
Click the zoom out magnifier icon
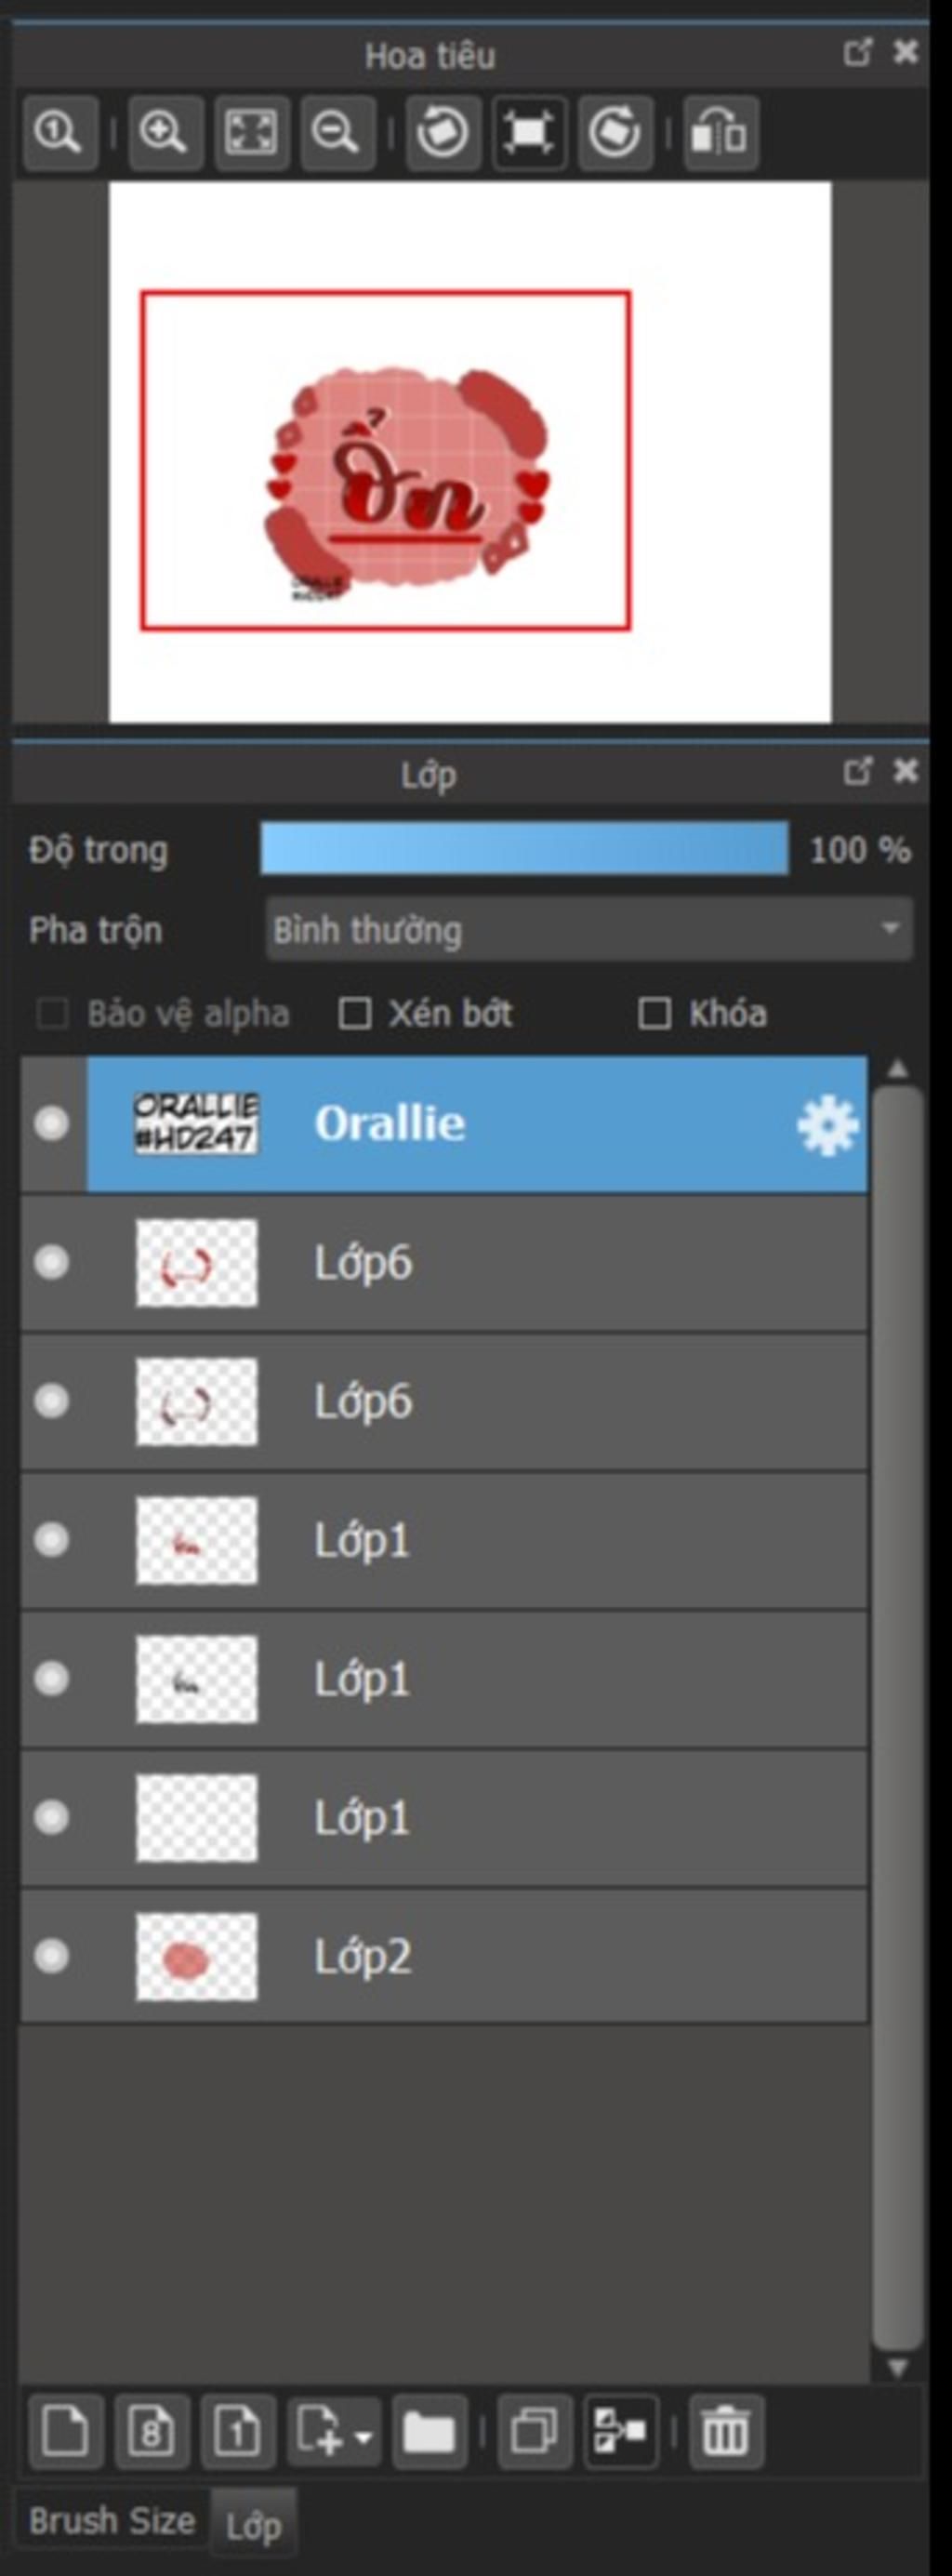(337, 132)
